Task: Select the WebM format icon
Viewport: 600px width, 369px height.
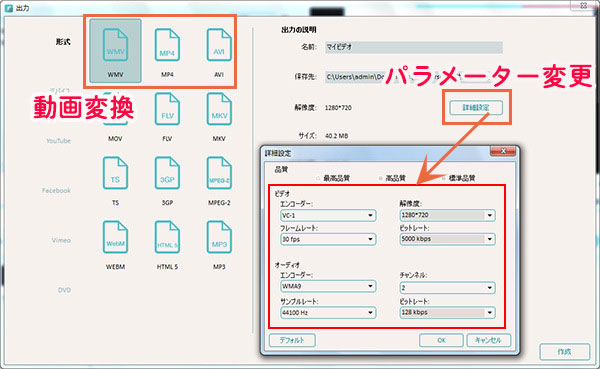Action: 115,237
